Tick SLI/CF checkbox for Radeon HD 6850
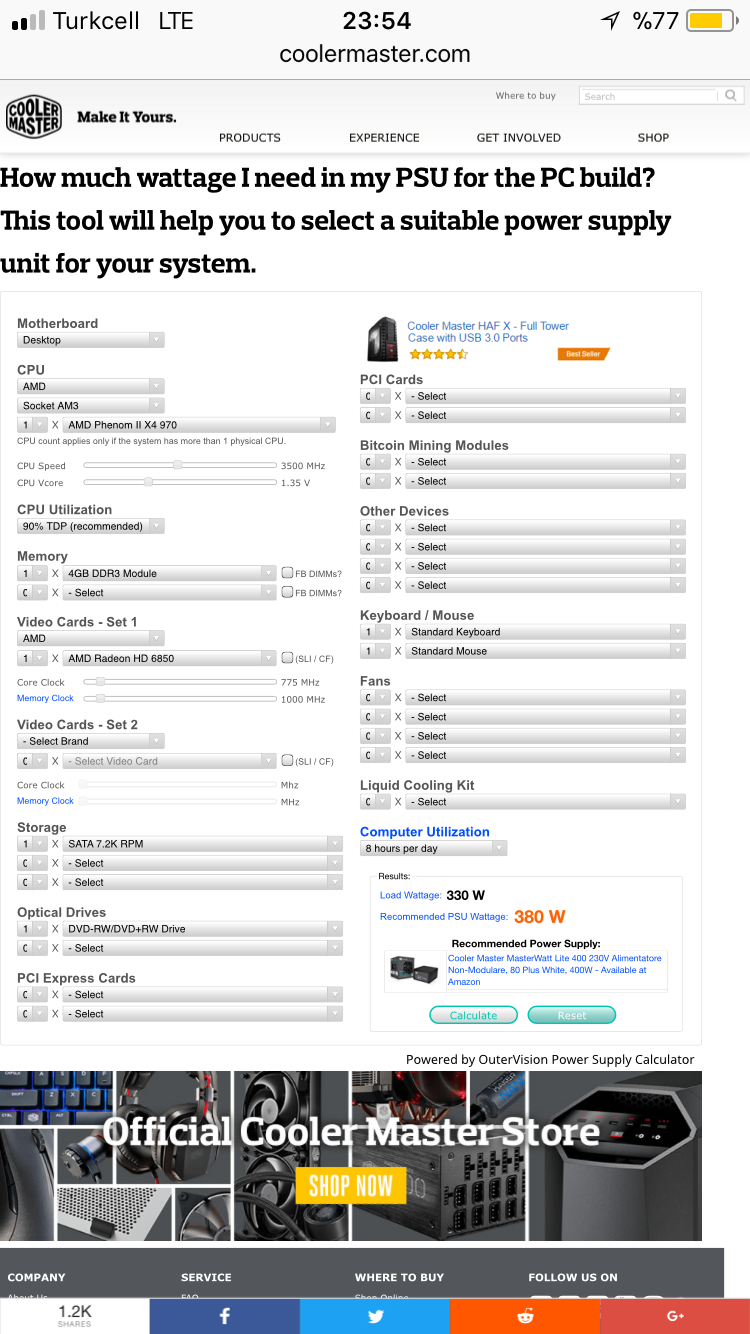Screen dimensions: 750x1334 pos(287,659)
